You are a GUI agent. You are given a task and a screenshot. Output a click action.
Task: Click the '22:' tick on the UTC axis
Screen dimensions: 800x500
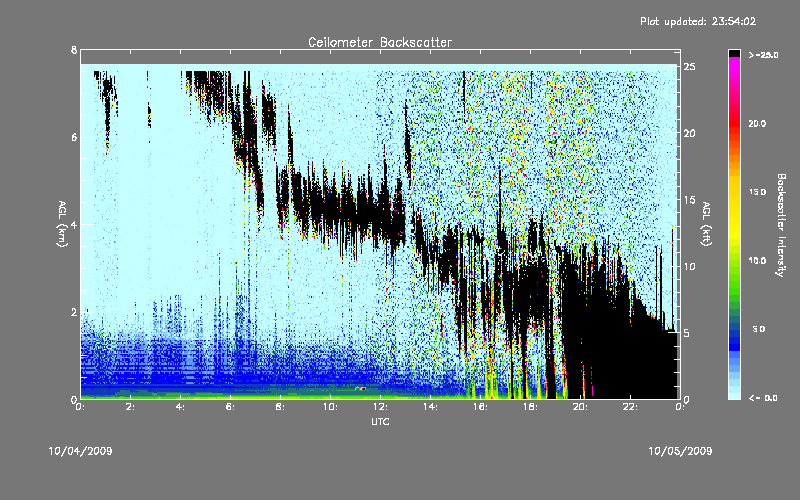(x=630, y=407)
